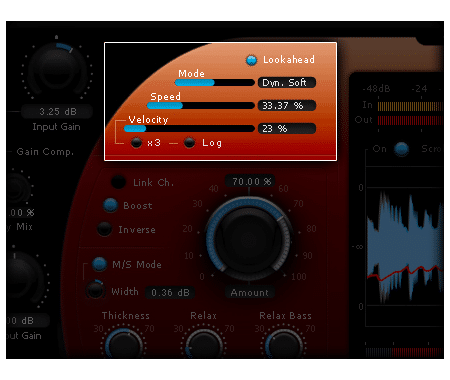Select the 0.36 dB width value field
450x380 pixels.
tap(170, 293)
